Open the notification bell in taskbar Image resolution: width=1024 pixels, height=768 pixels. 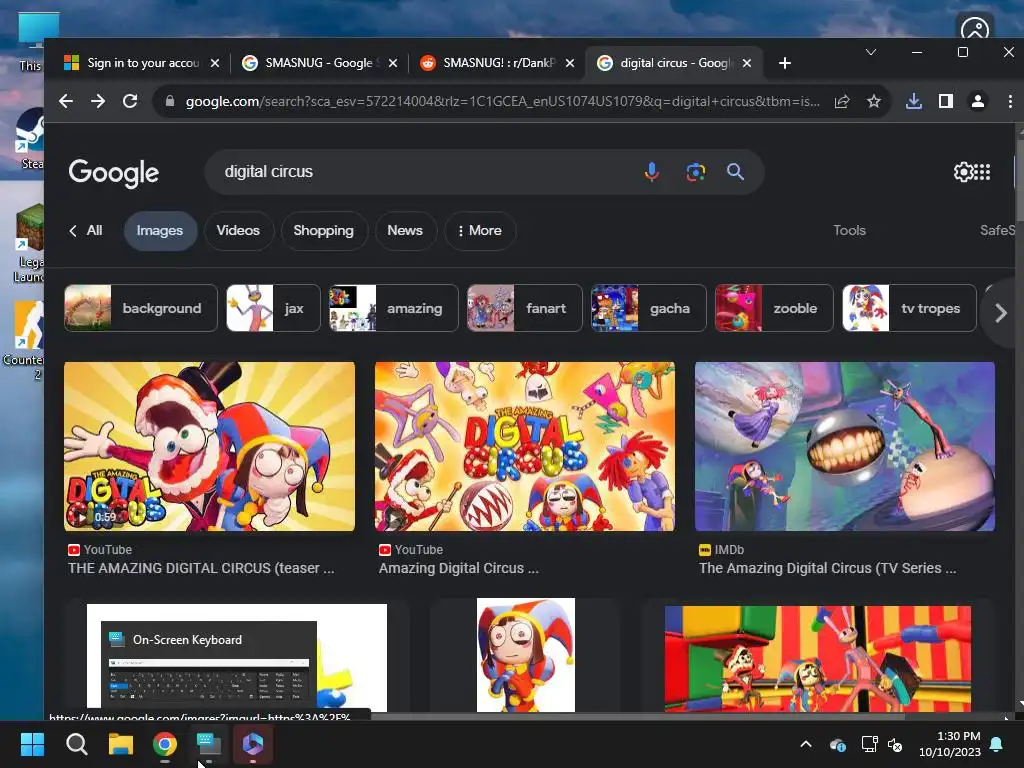point(997,744)
